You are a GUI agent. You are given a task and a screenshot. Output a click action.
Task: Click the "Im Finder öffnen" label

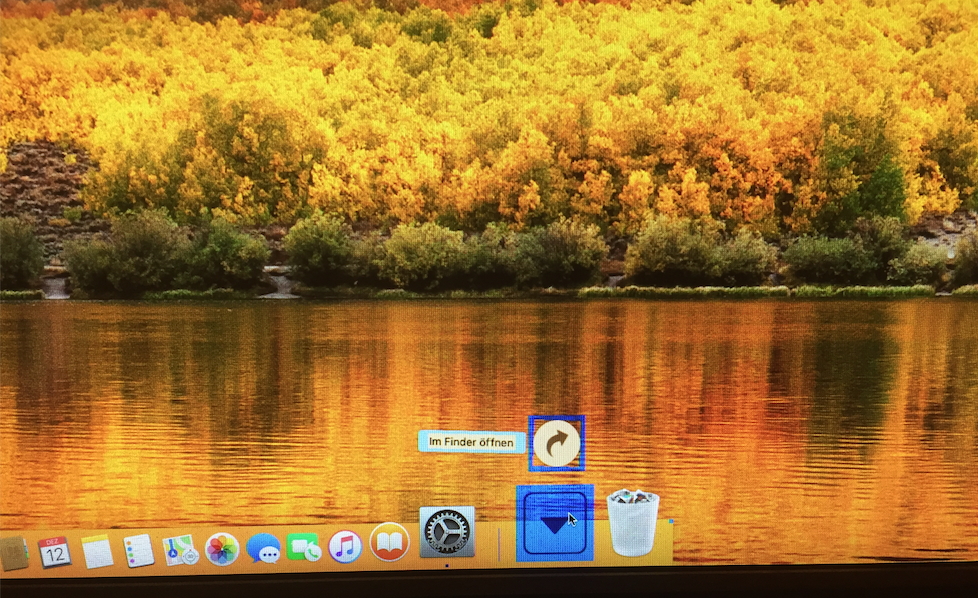click(472, 442)
